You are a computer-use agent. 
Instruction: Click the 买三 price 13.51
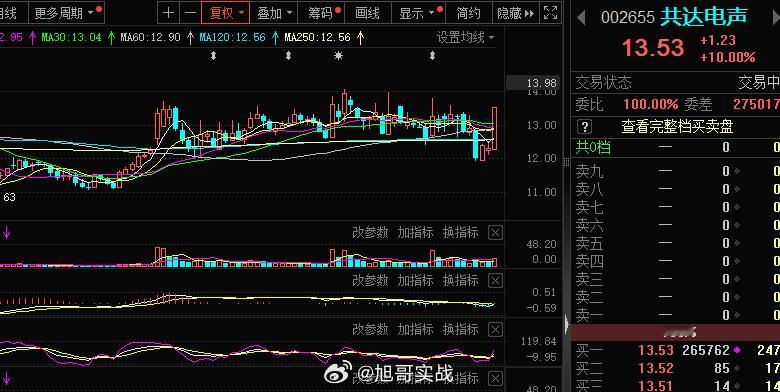pos(656,386)
